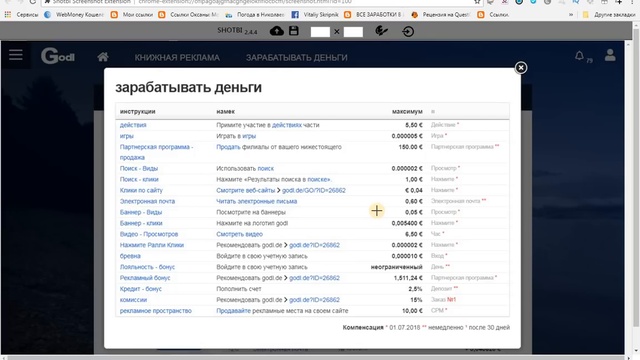Screen dimensions: 640x360
Task: Open the Партнерская программа - продажа link
Action: [x=156, y=152]
